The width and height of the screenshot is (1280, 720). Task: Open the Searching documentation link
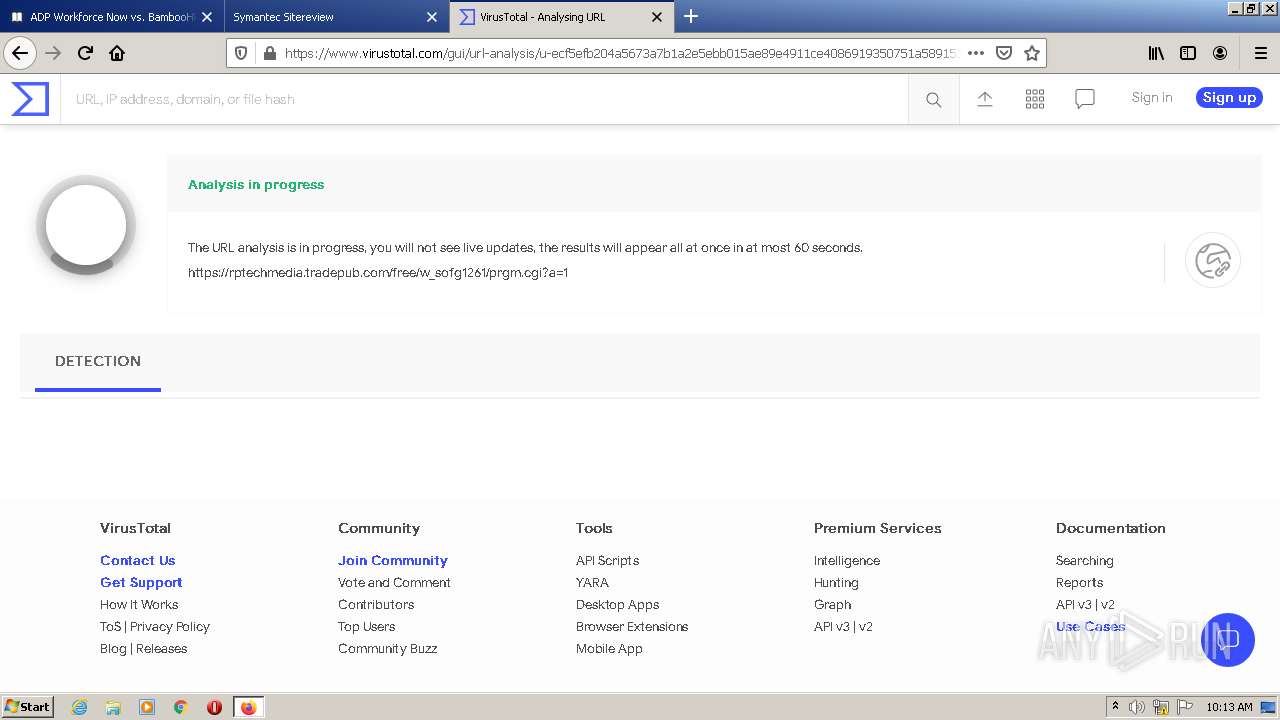coord(1084,560)
